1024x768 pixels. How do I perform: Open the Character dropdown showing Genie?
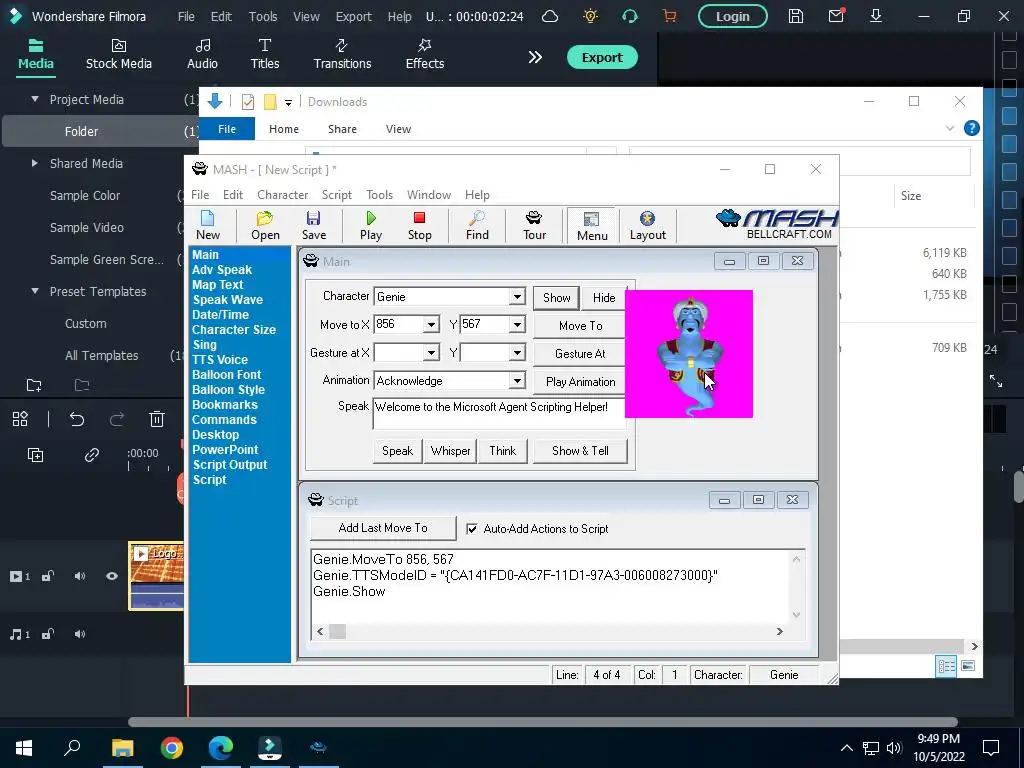(517, 297)
